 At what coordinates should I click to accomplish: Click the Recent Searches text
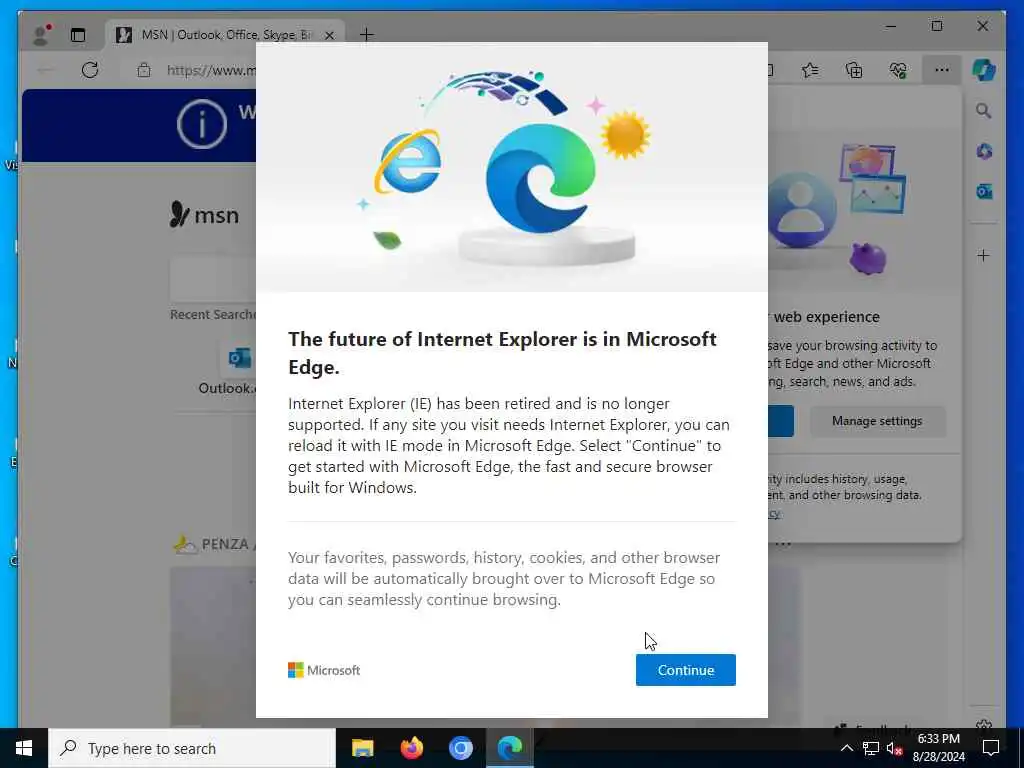coord(212,314)
